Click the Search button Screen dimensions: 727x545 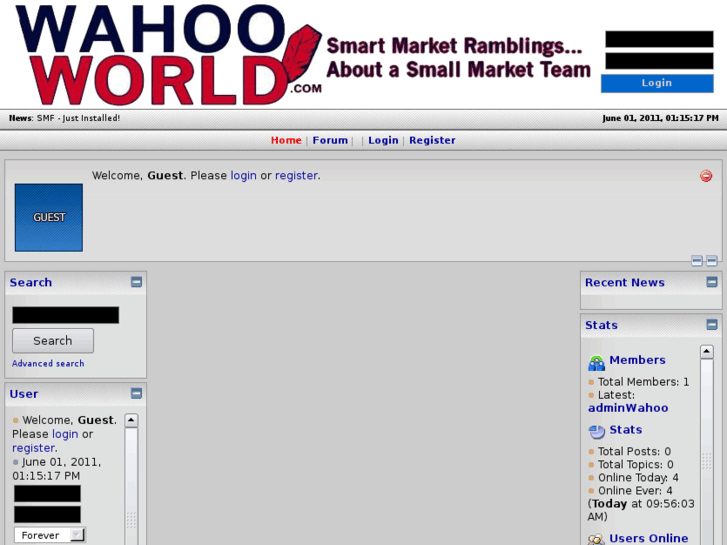pyautogui.click(x=53, y=340)
